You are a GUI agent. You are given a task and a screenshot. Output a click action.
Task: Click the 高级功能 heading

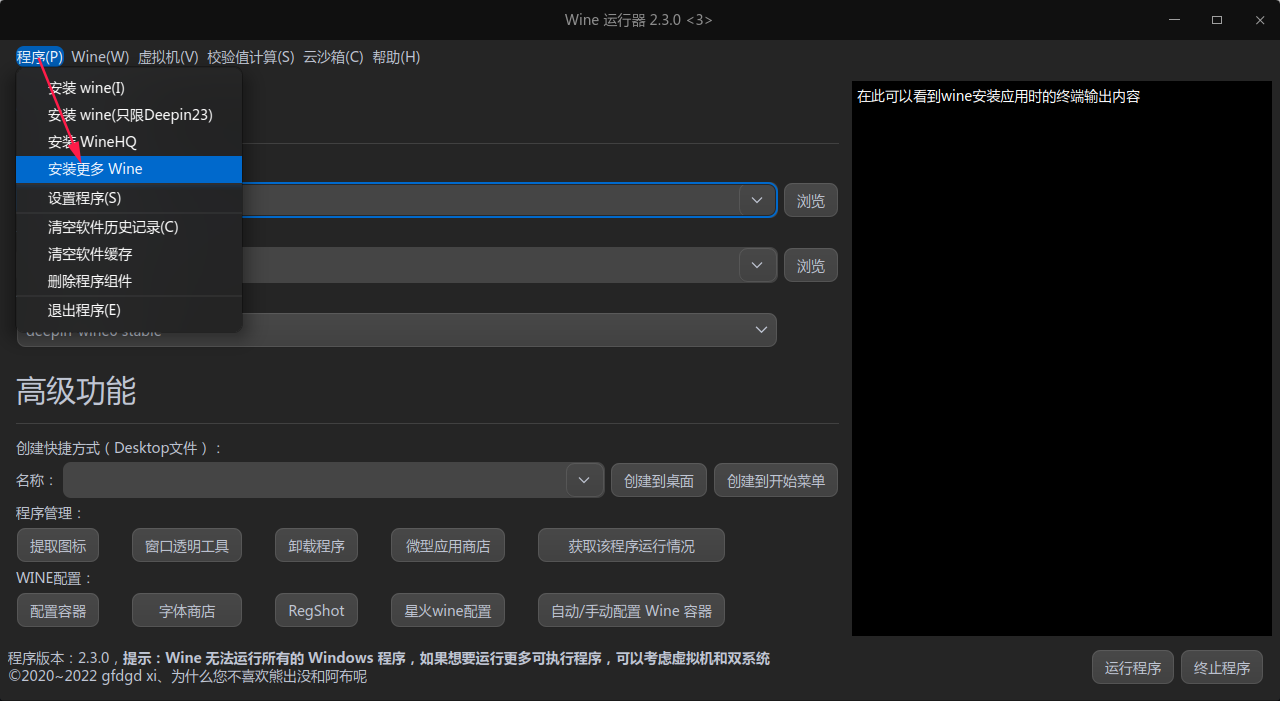point(76,391)
